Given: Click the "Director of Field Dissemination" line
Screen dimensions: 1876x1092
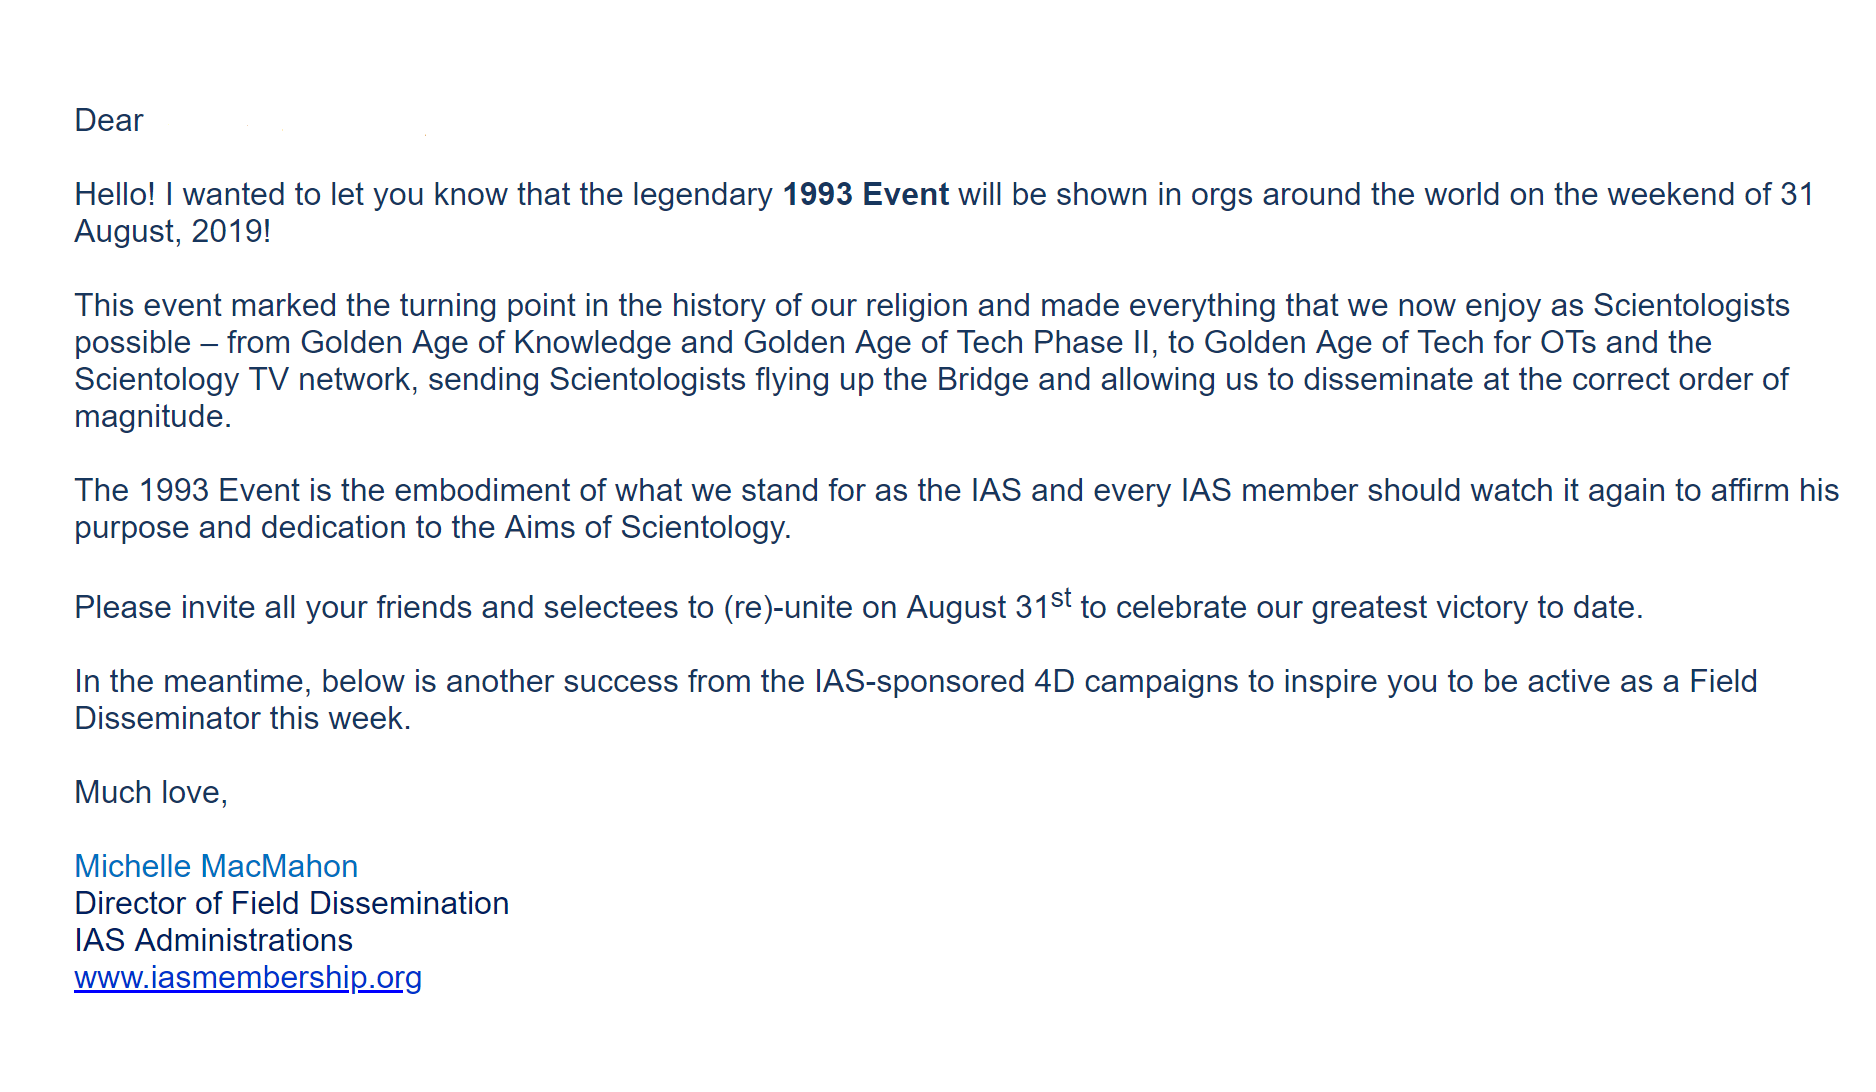Looking at the screenshot, I should click(291, 903).
